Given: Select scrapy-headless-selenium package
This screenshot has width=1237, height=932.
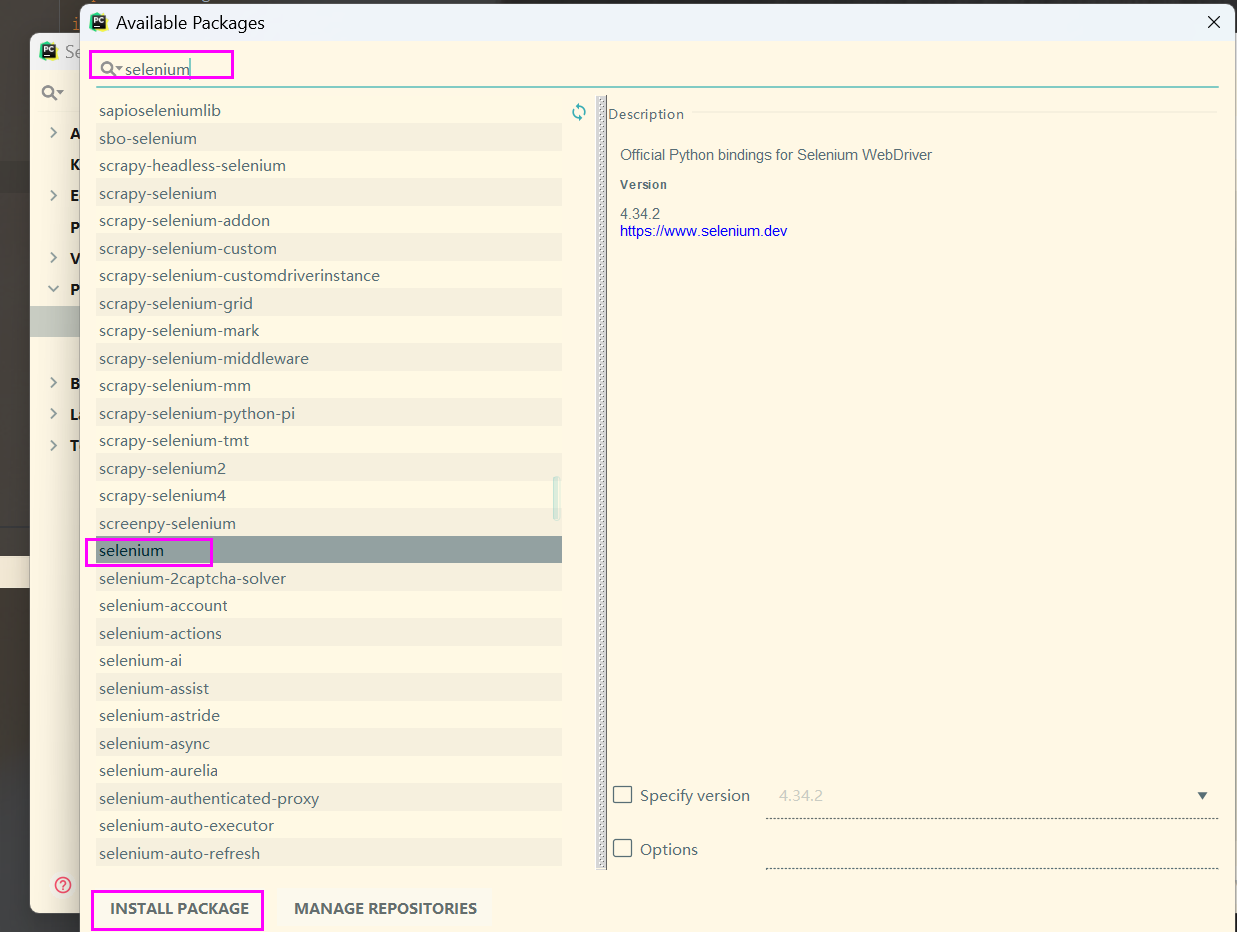Looking at the screenshot, I should pos(329,165).
